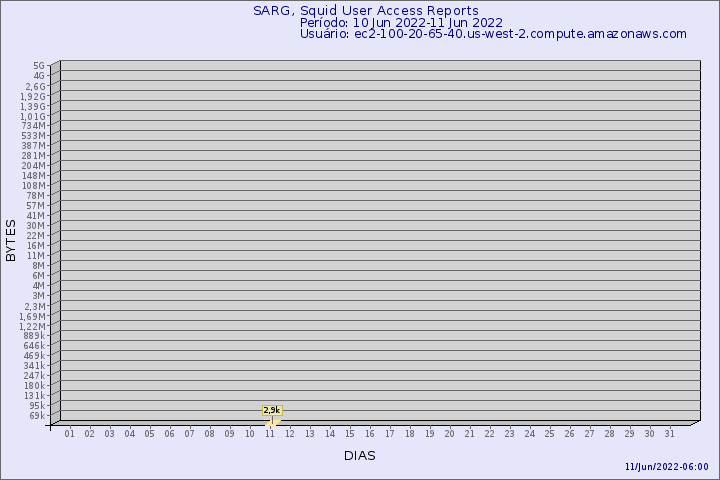Screen dimensions: 720x480
Task: Click day 20 on the x-axis
Action: pyautogui.click(x=450, y=434)
